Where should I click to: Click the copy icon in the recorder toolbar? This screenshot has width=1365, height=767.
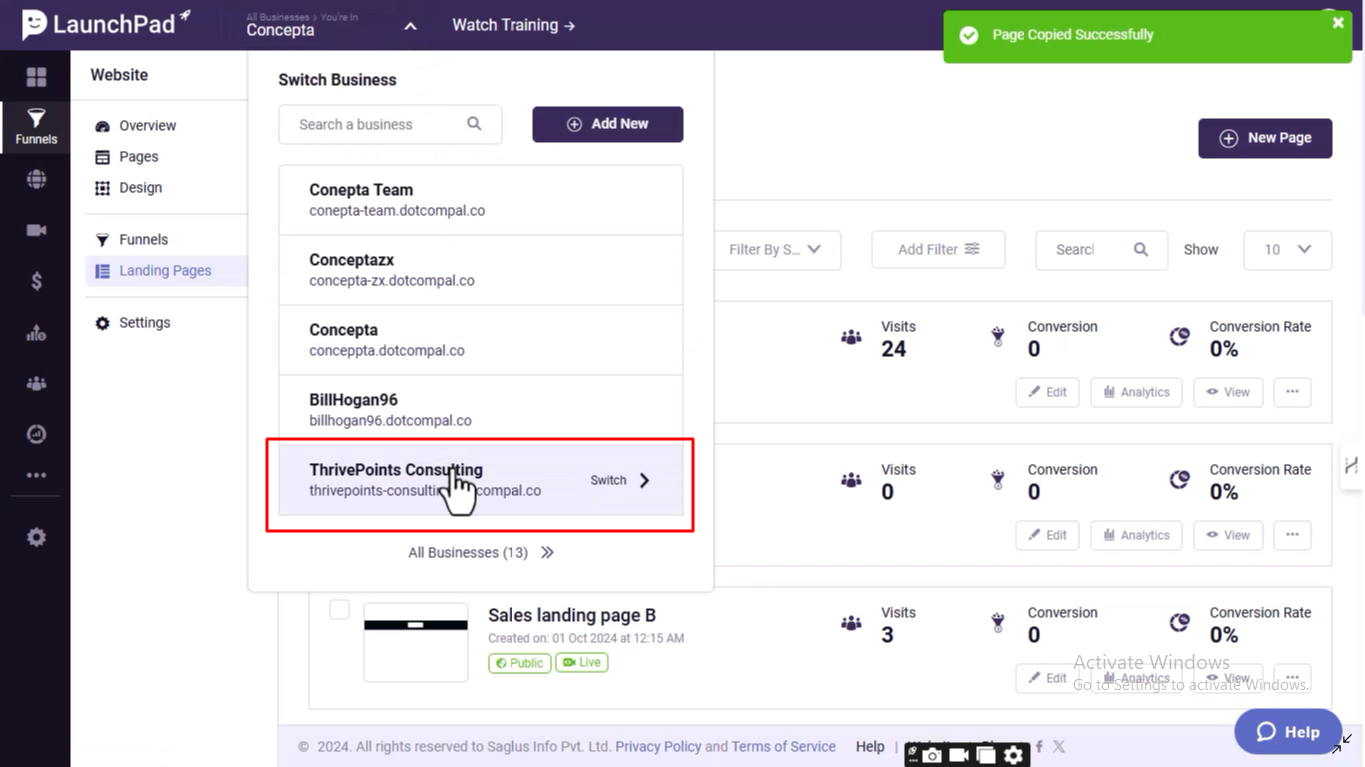pyautogui.click(x=986, y=755)
